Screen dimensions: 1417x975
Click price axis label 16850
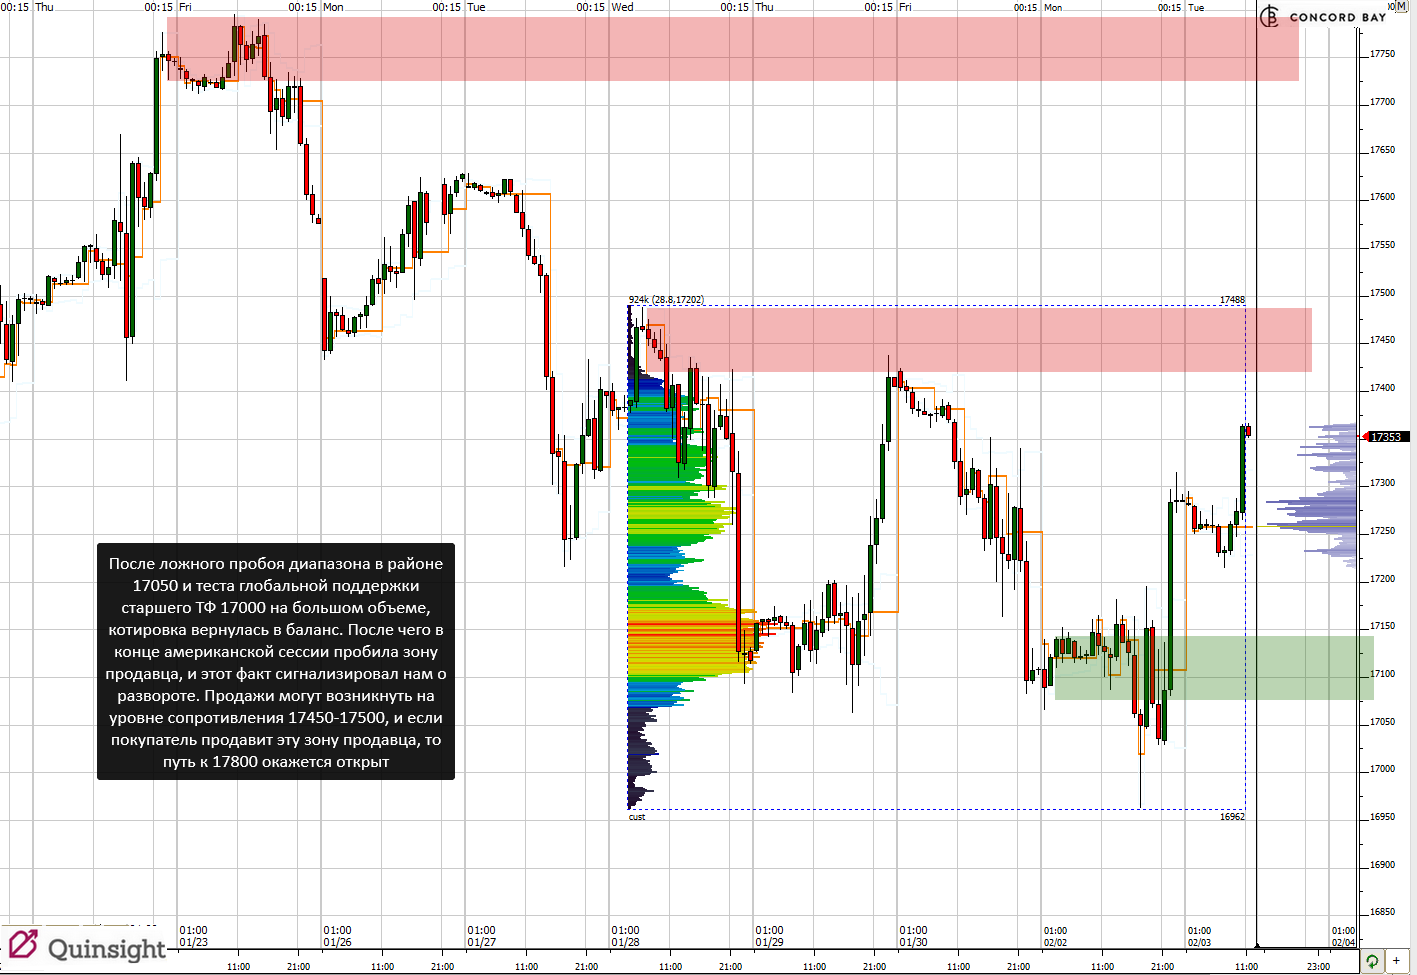point(1383,912)
